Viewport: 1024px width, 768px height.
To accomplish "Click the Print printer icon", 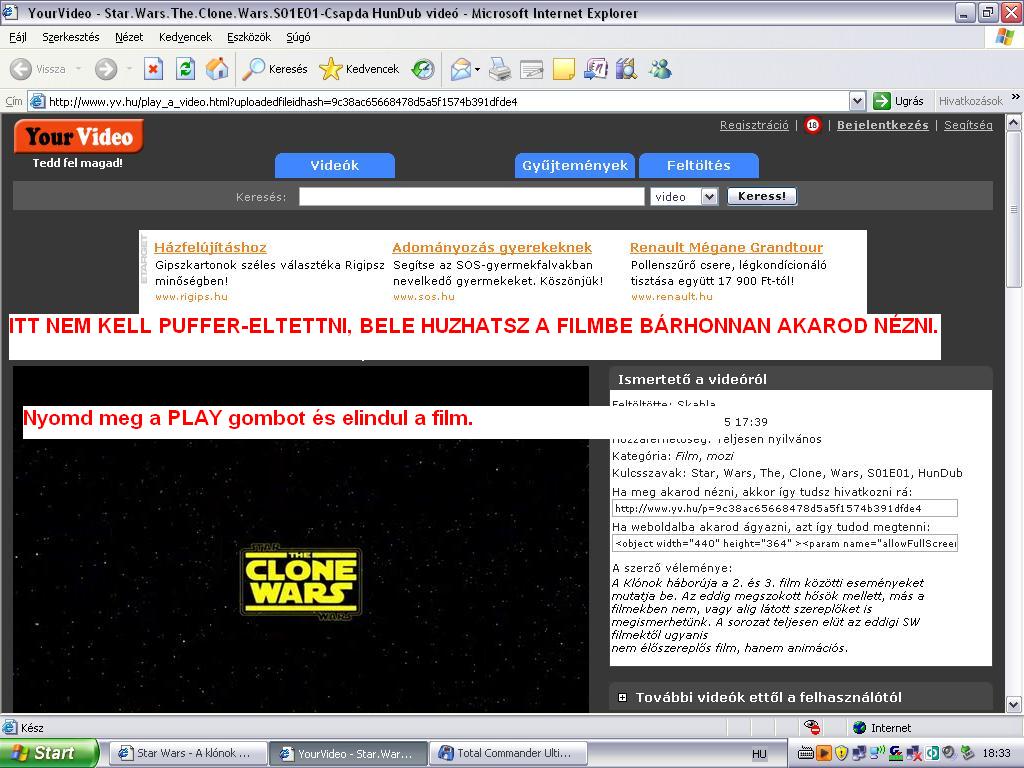I will [500, 69].
